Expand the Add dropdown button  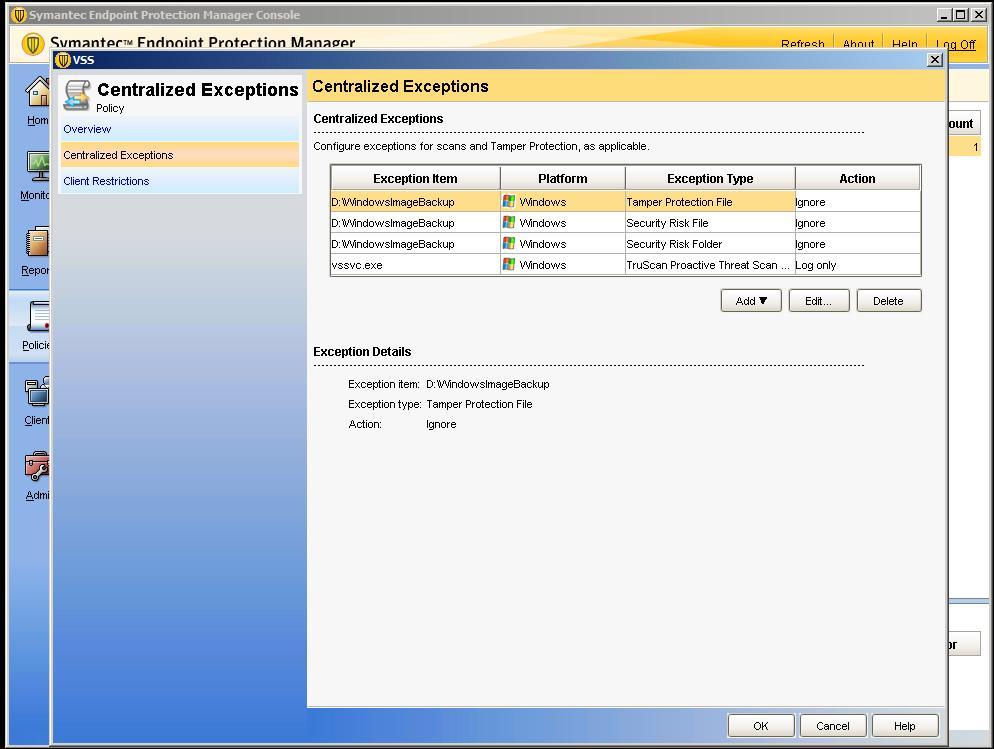click(750, 301)
